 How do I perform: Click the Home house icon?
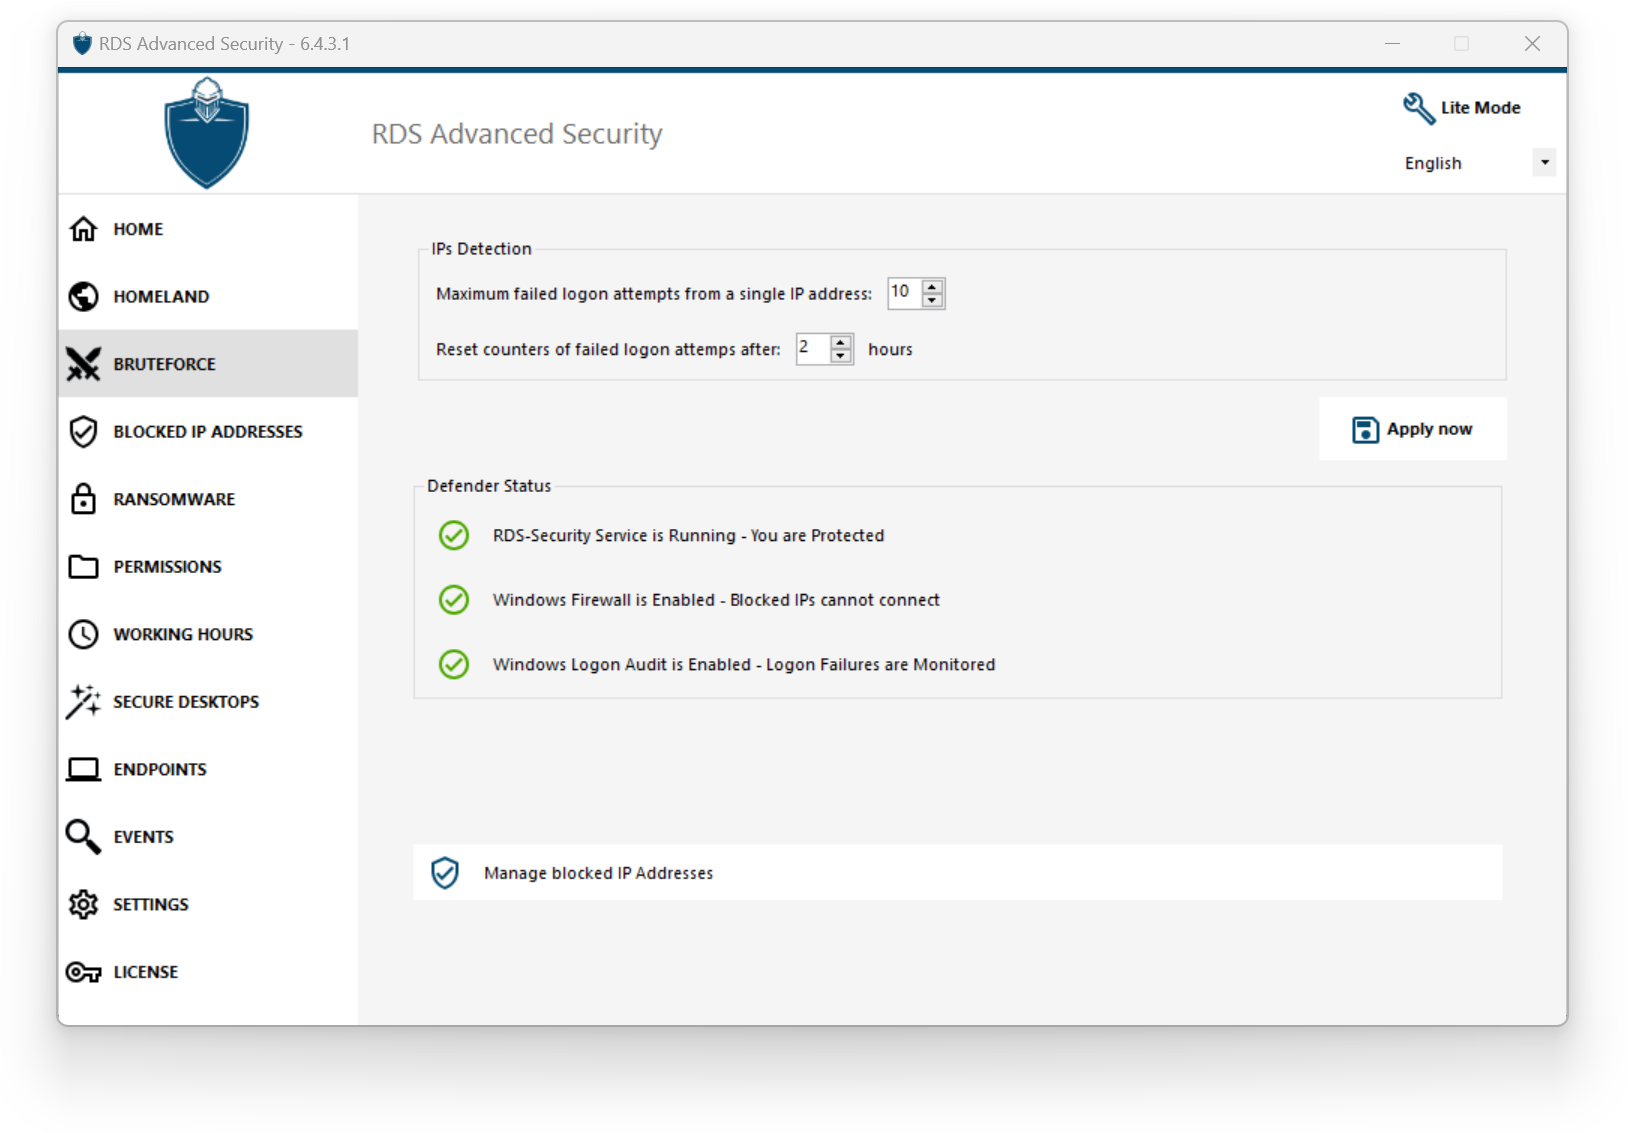(x=83, y=229)
